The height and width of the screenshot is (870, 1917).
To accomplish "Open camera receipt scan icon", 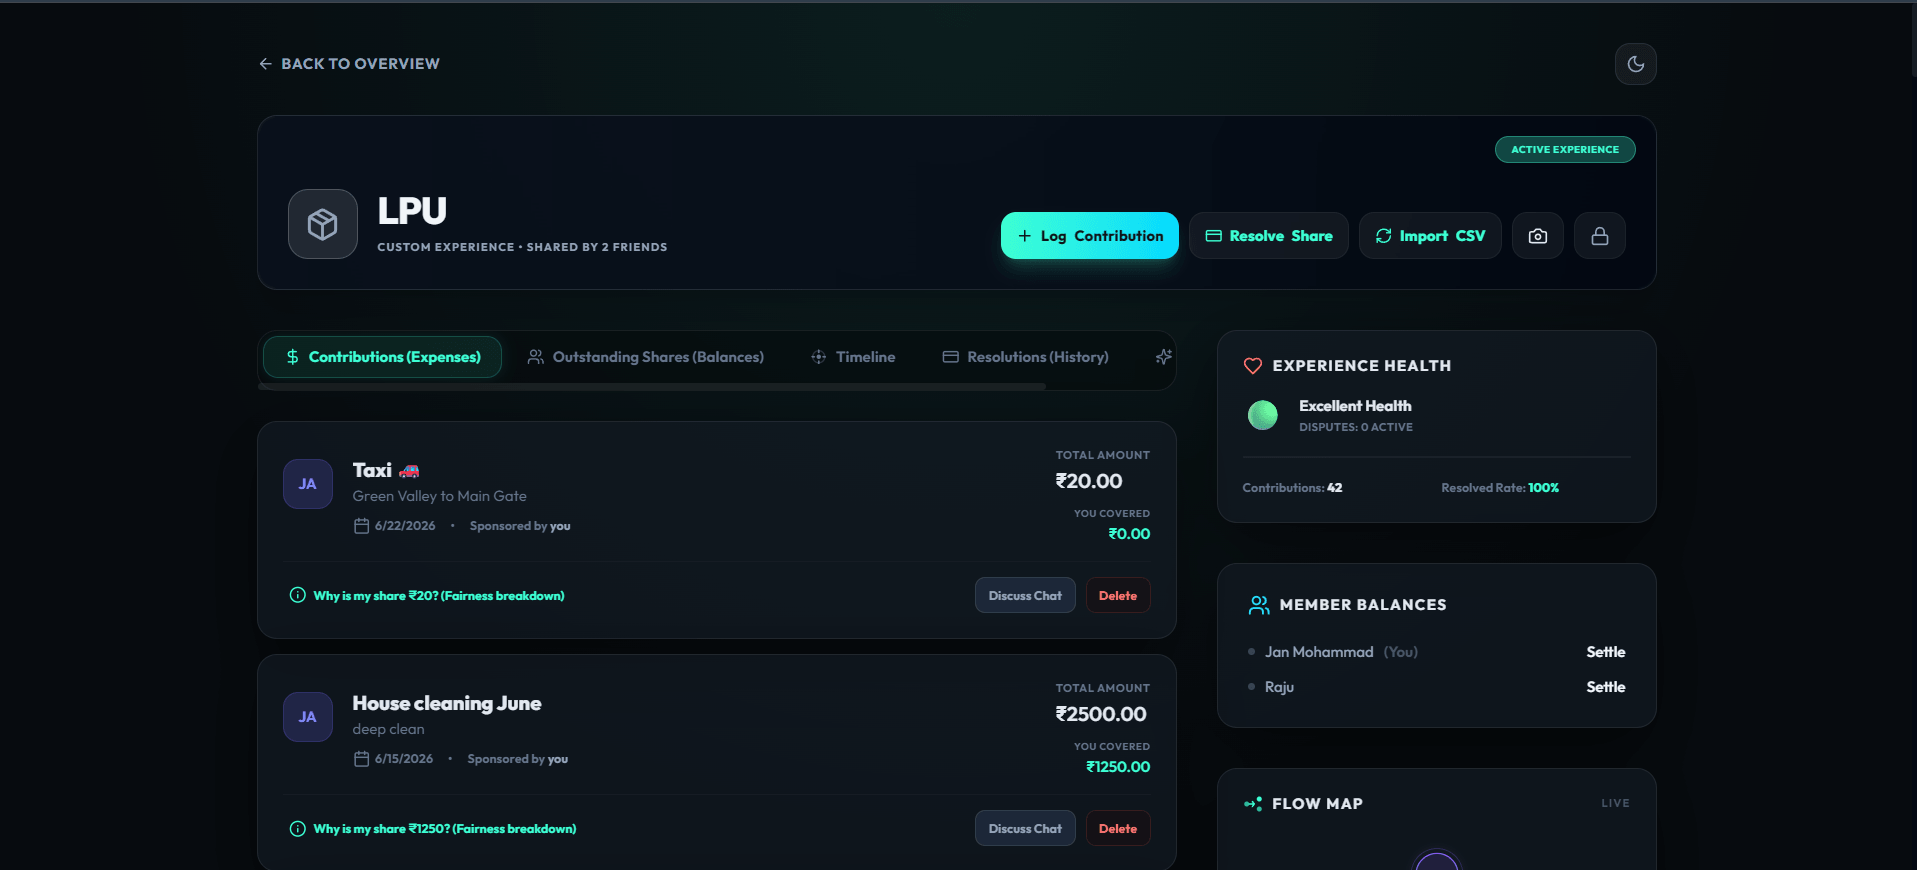I will point(1537,236).
